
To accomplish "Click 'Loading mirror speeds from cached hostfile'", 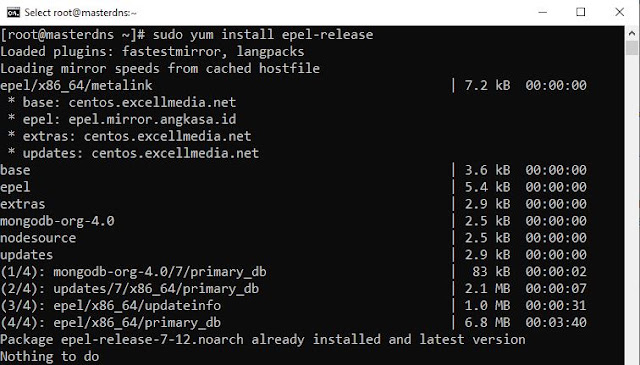I will click(160, 69).
